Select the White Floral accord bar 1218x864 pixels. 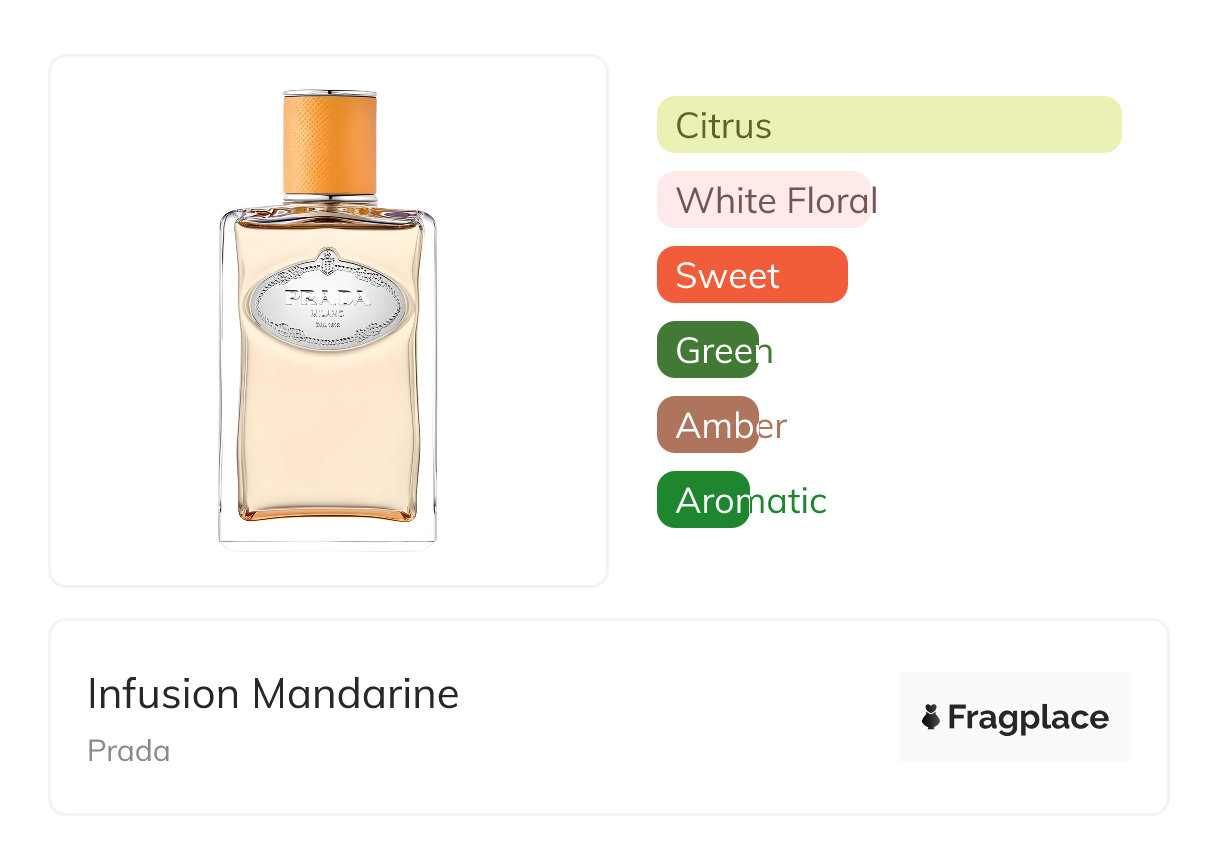[763, 200]
